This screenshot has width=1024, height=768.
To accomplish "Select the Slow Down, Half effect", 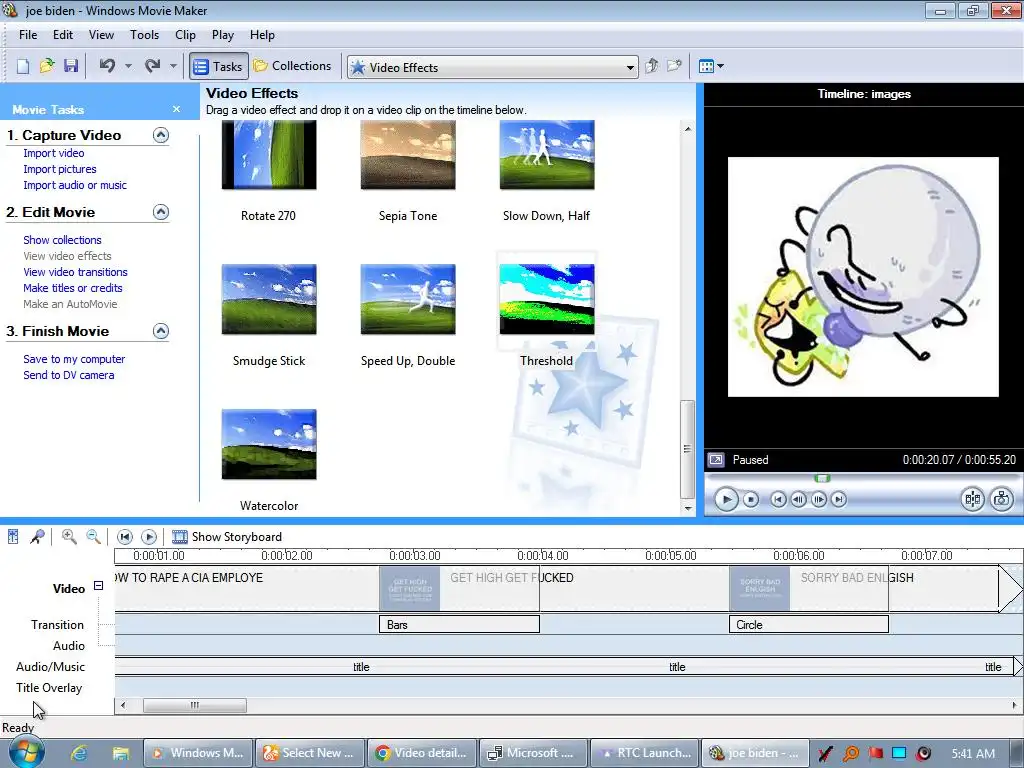I will tap(547, 155).
